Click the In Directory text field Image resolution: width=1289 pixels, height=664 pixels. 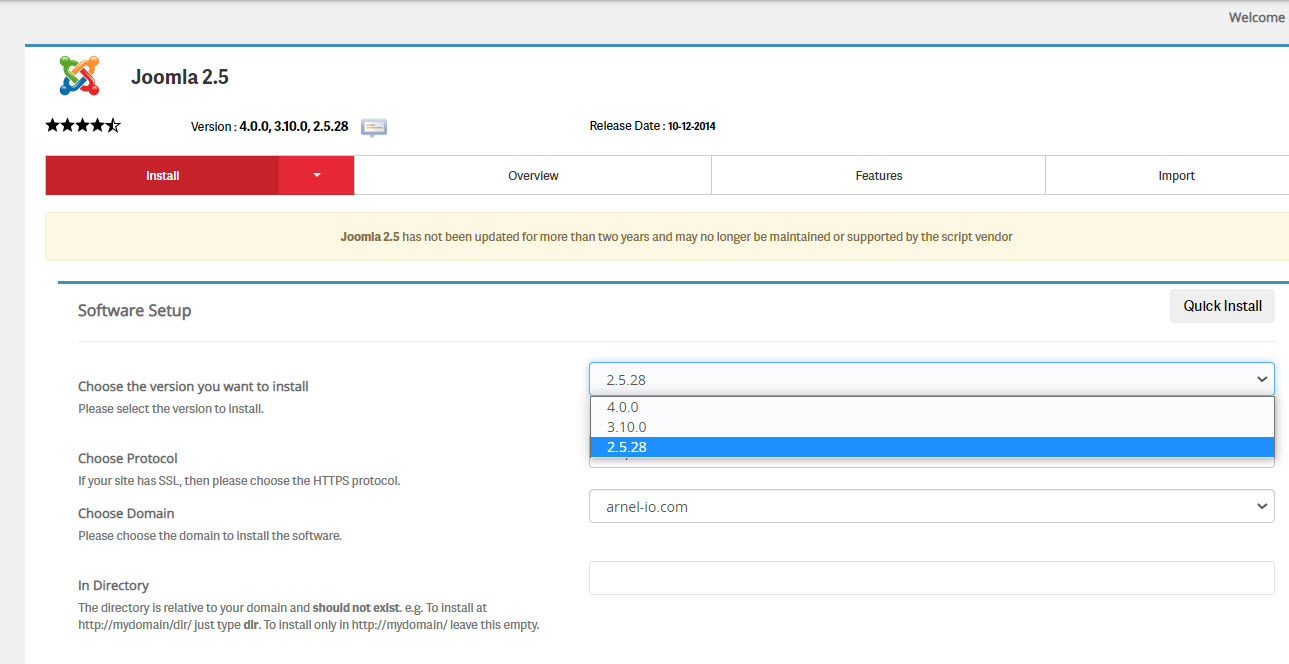pyautogui.click(x=931, y=578)
